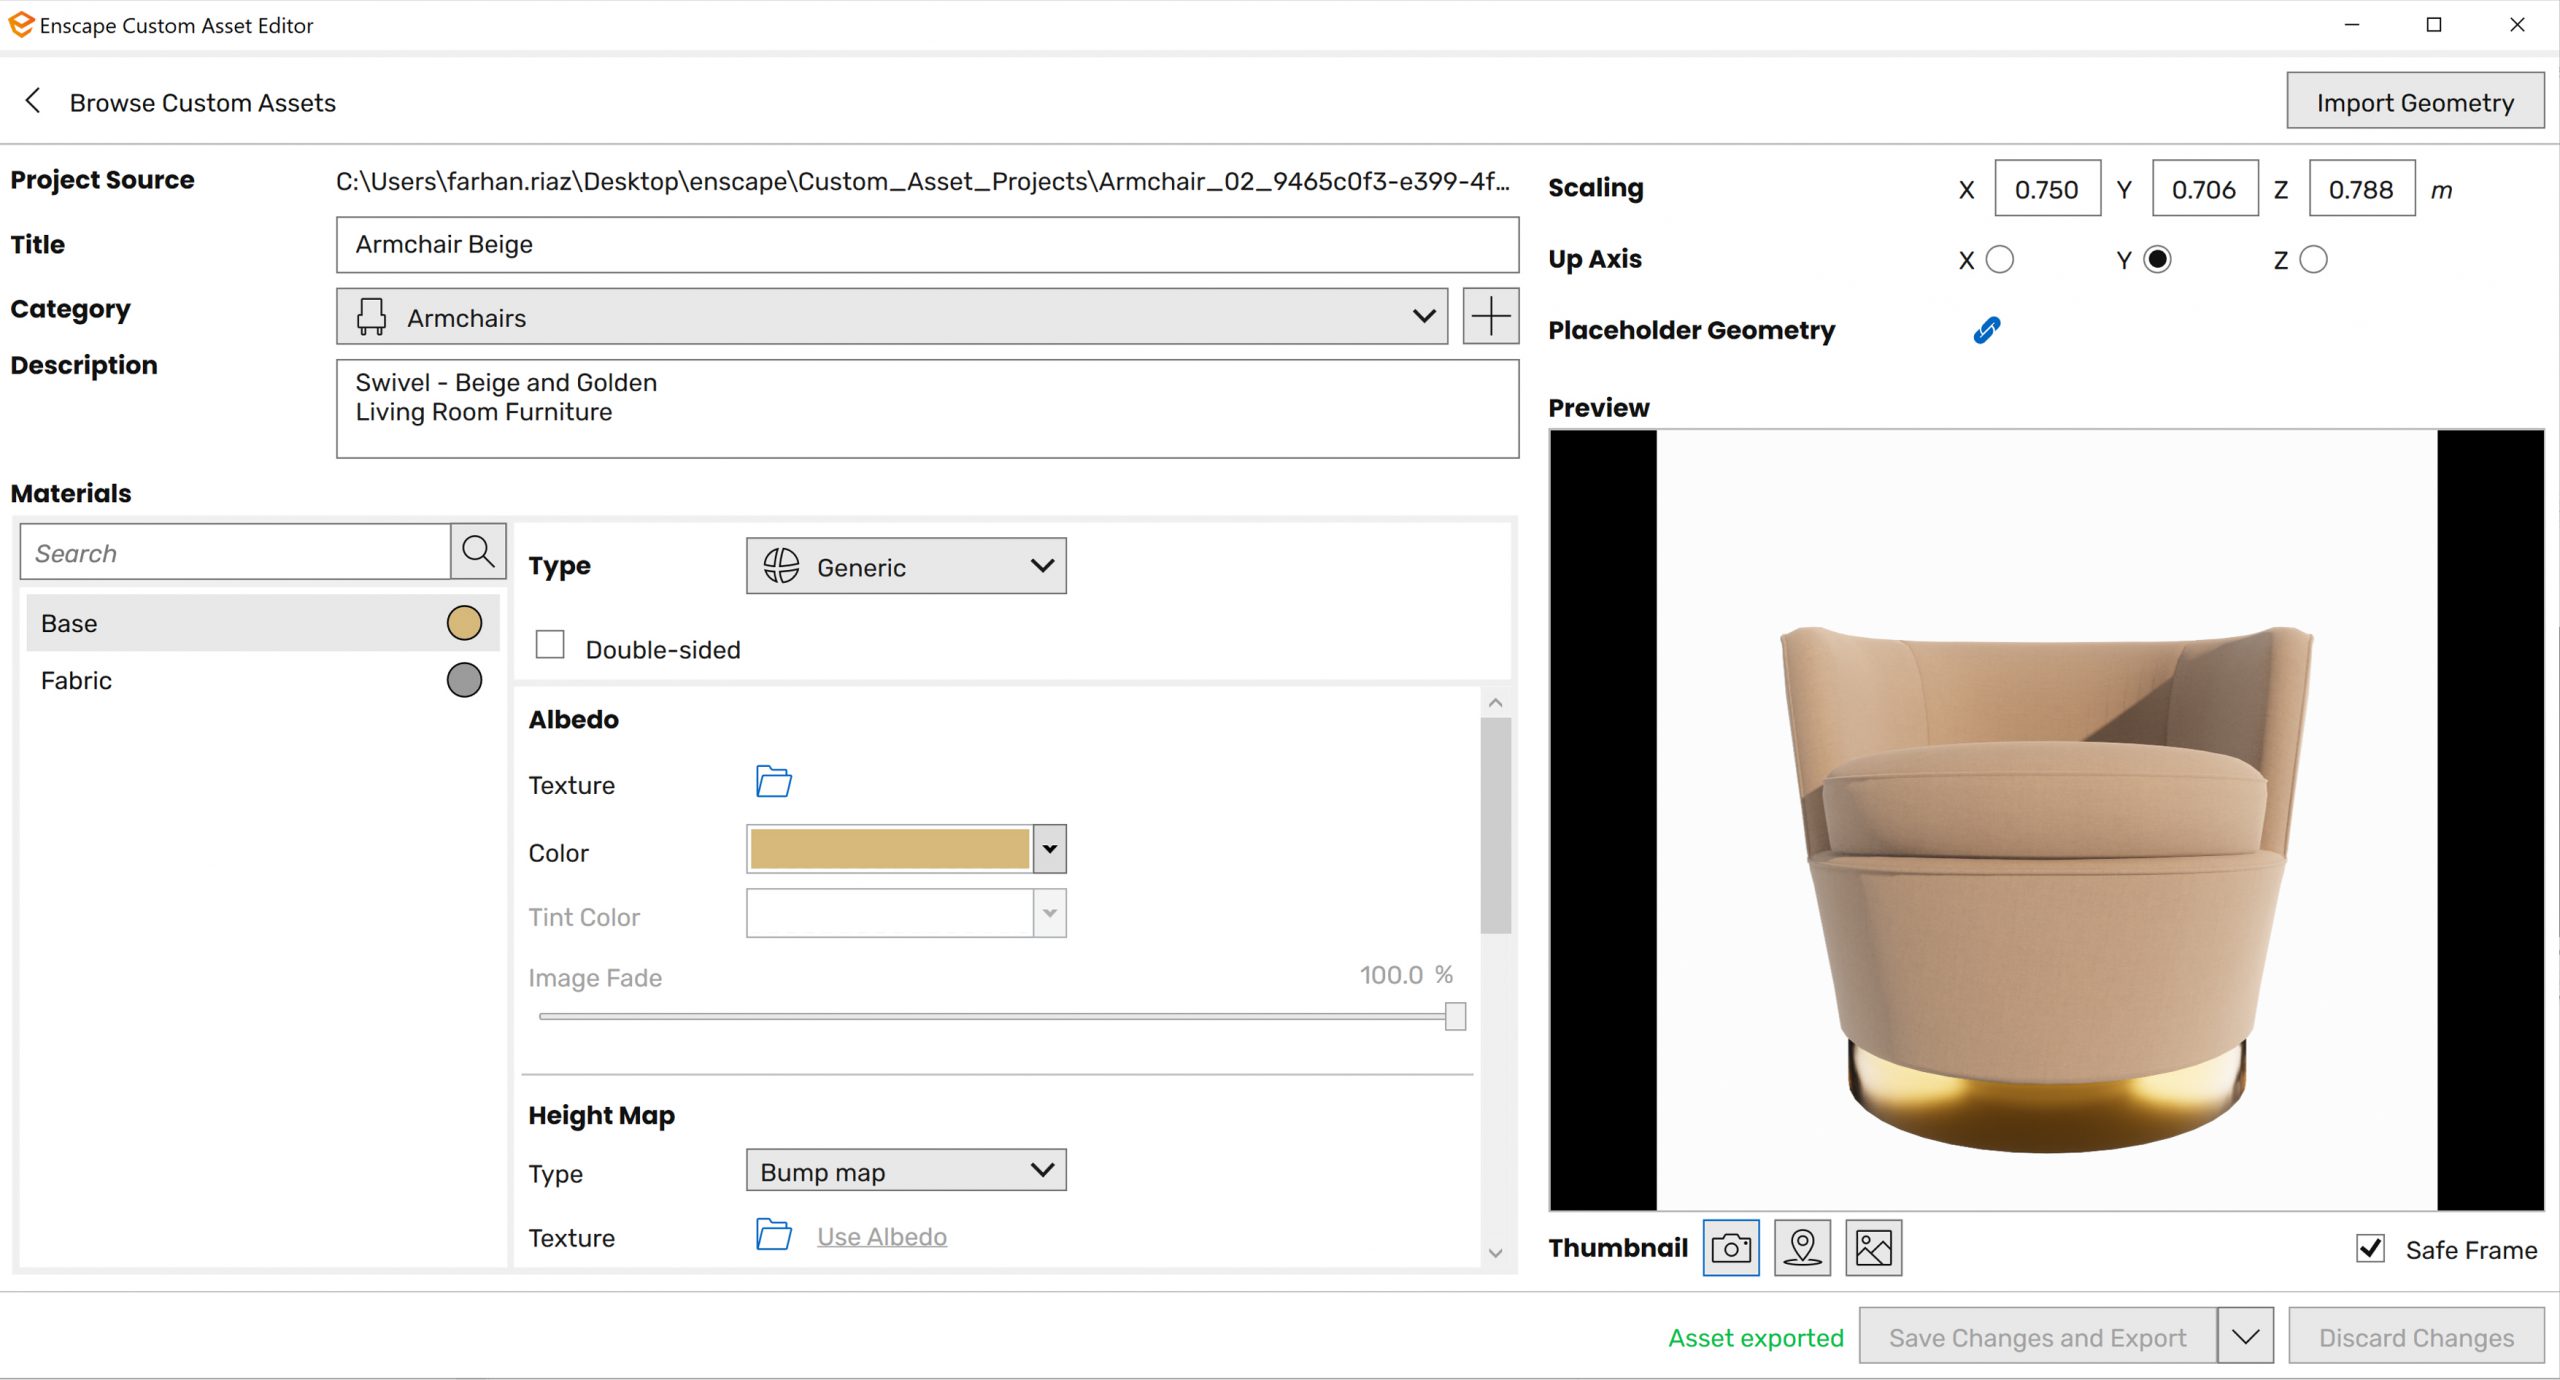The height and width of the screenshot is (1380, 2560).
Task: Click the magnifier search icon in Materials
Action: tap(478, 551)
